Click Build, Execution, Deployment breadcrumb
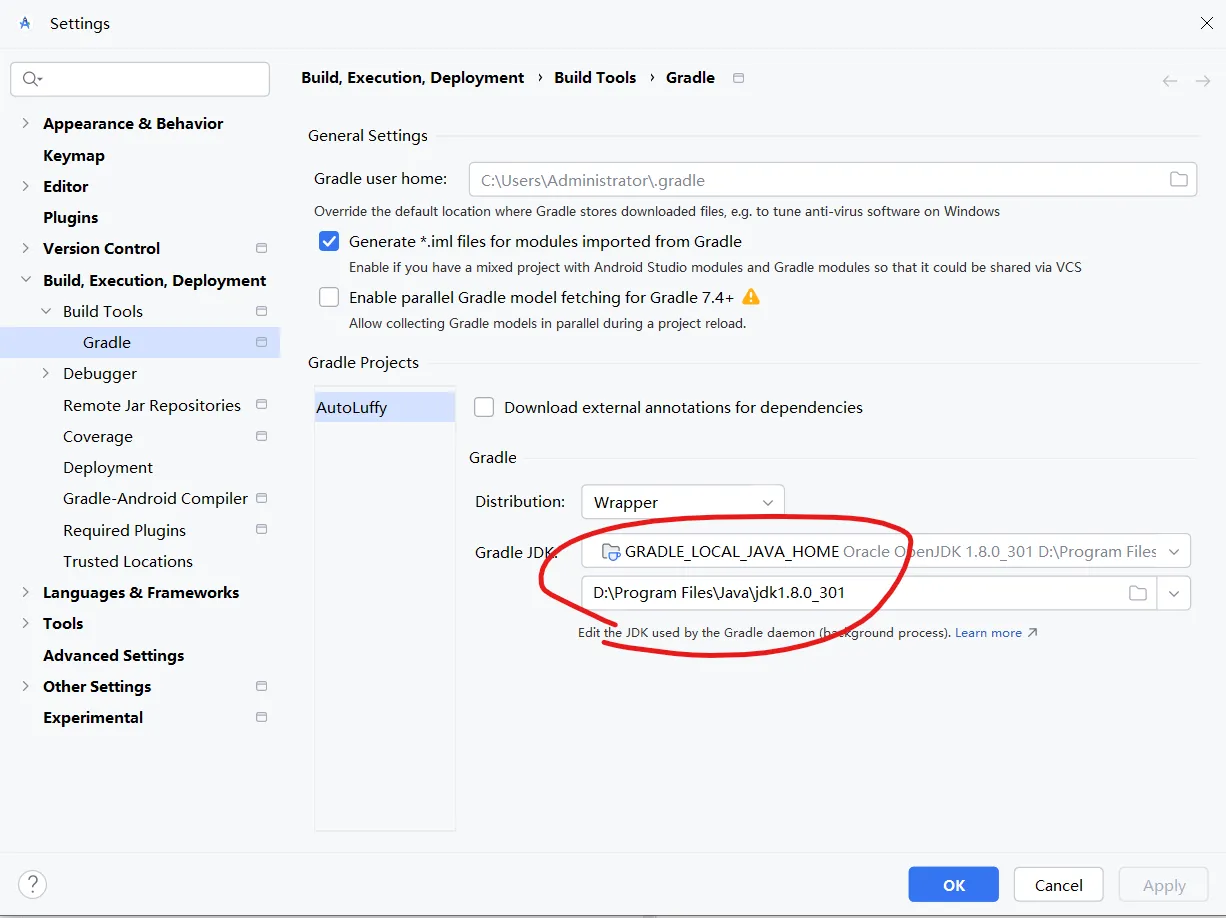Viewport: 1226px width, 918px height. pyautogui.click(x=413, y=78)
